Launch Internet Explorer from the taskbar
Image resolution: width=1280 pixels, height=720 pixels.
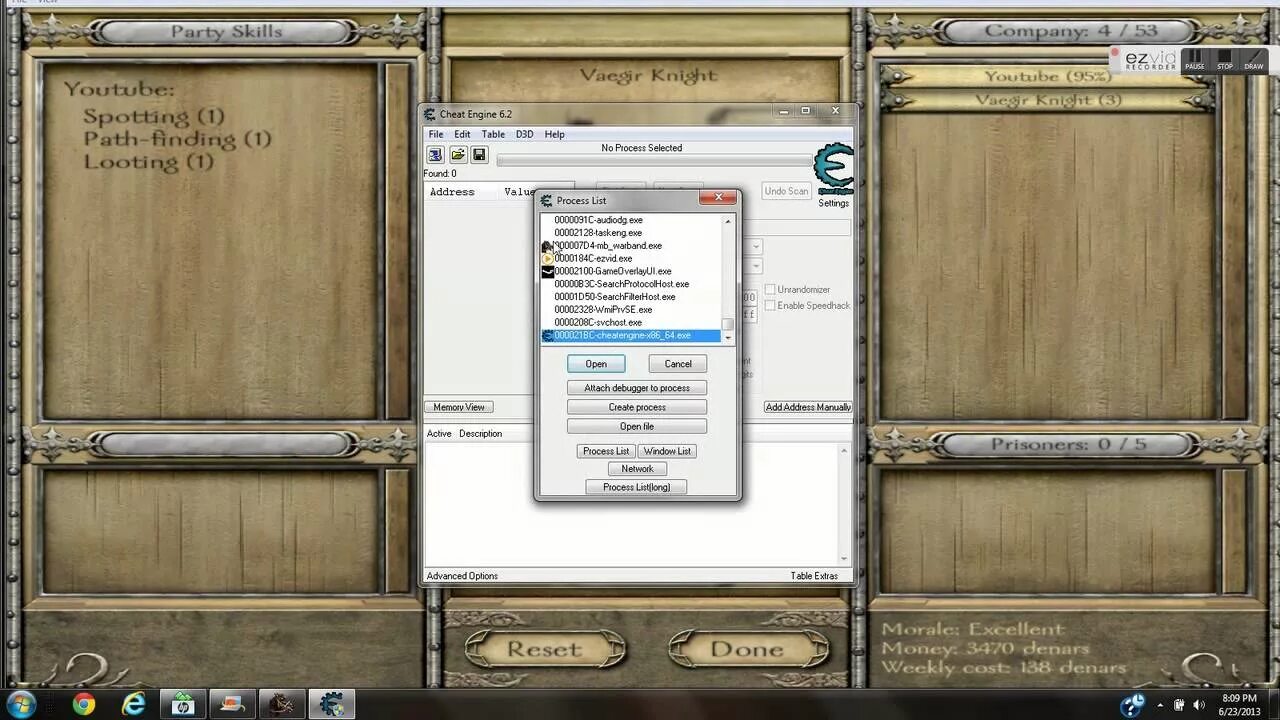(x=133, y=704)
